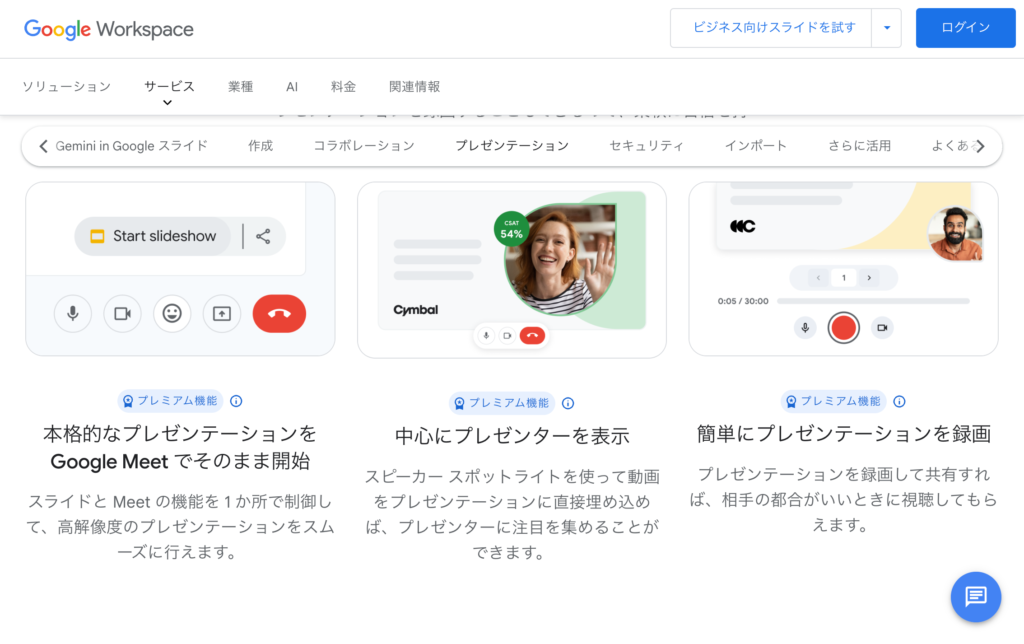Select the プレゼンテーション section tab
Image resolution: width=1024 pixels, height=644 pixels.
(512, 146)
